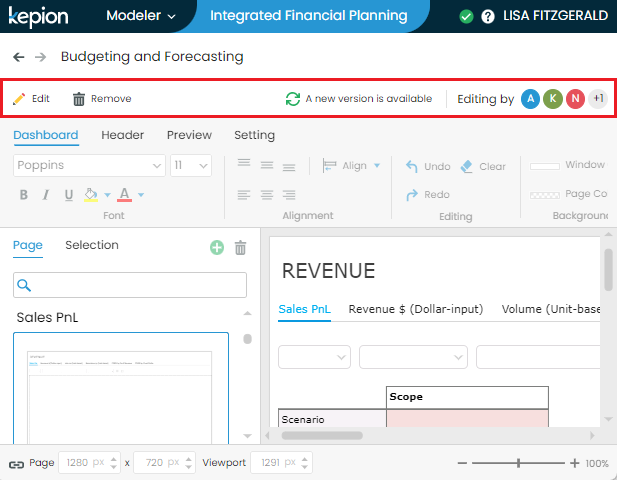The image size is (617, 480).
Task: Open the Volume (Unit-based) tab
Action: point(550,309)
